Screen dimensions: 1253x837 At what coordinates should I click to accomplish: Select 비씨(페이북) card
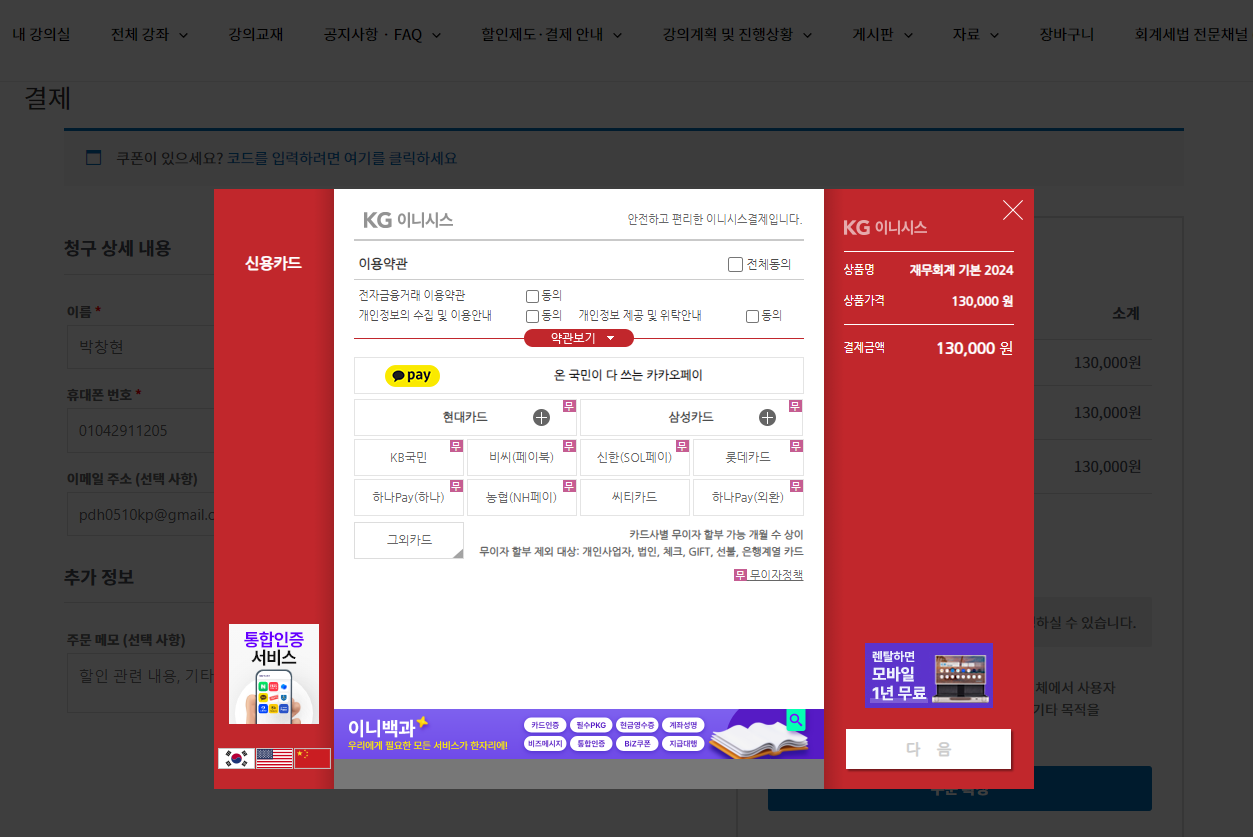click(522, 457)
